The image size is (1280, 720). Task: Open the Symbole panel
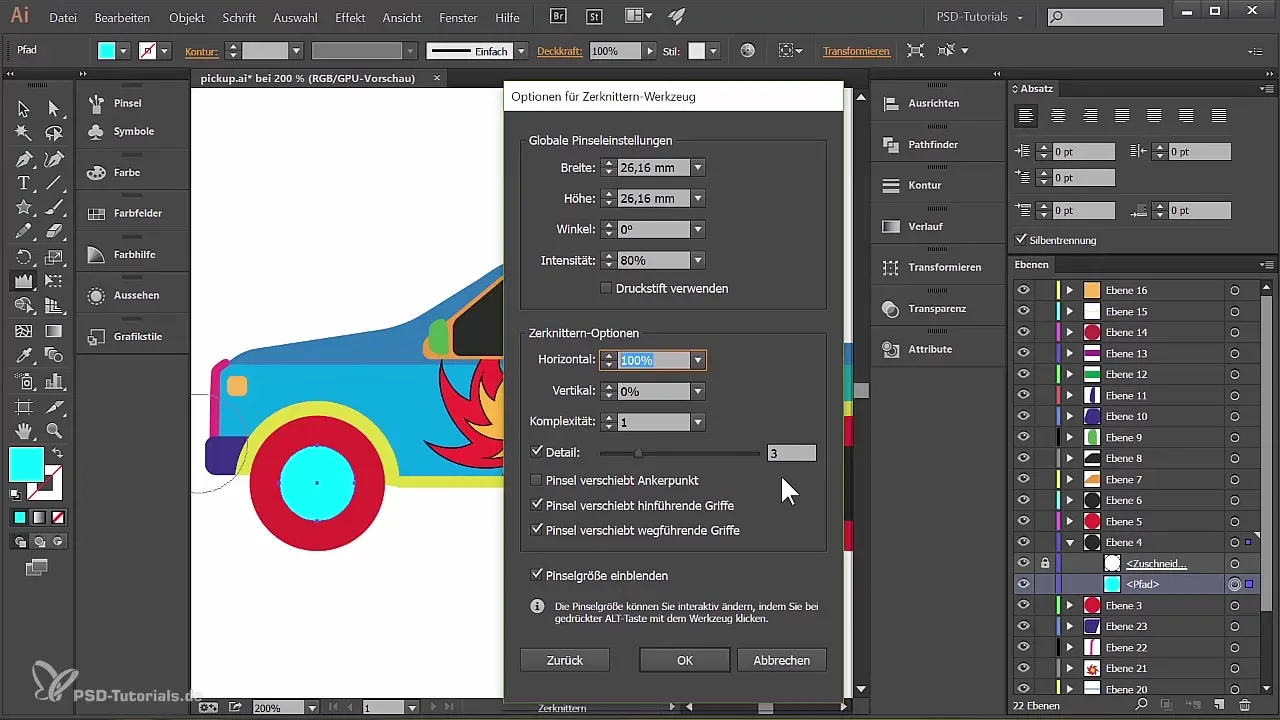tap(132, 131)
